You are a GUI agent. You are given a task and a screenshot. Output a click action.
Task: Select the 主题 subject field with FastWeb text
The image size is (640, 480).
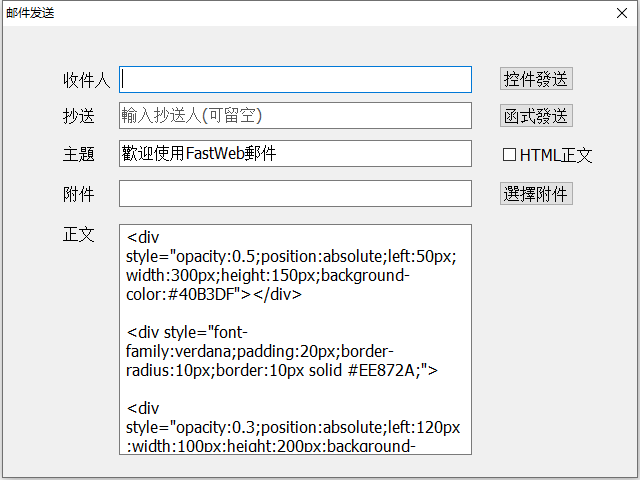(x=295, y=153)
